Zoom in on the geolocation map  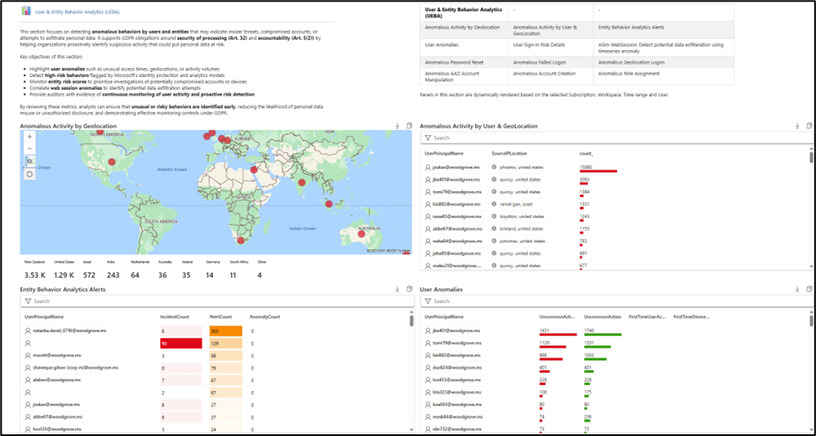30,137
